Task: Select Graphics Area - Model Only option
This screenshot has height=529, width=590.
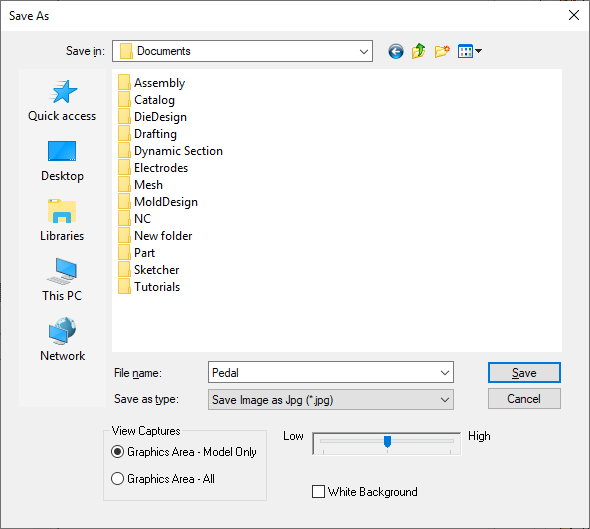Action: coord(184,451)
